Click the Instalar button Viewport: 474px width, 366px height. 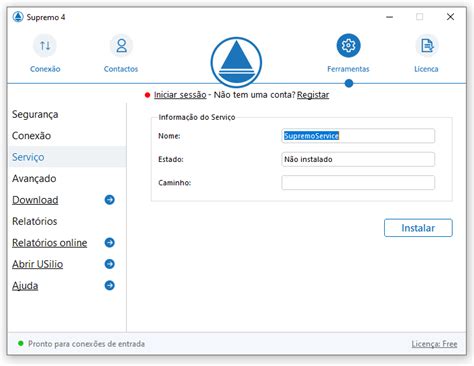click(x=418, y=228)
